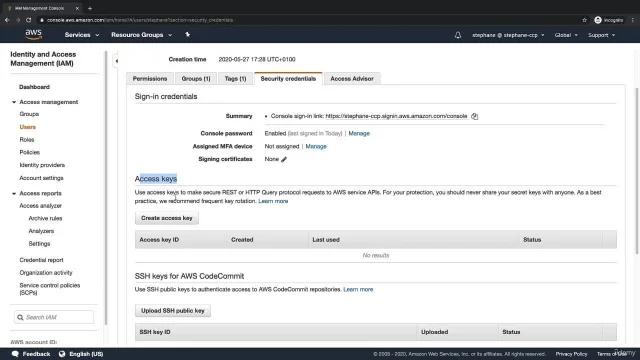Collapse the Access management section
The image size is (640, 360).
coord(14,102)
